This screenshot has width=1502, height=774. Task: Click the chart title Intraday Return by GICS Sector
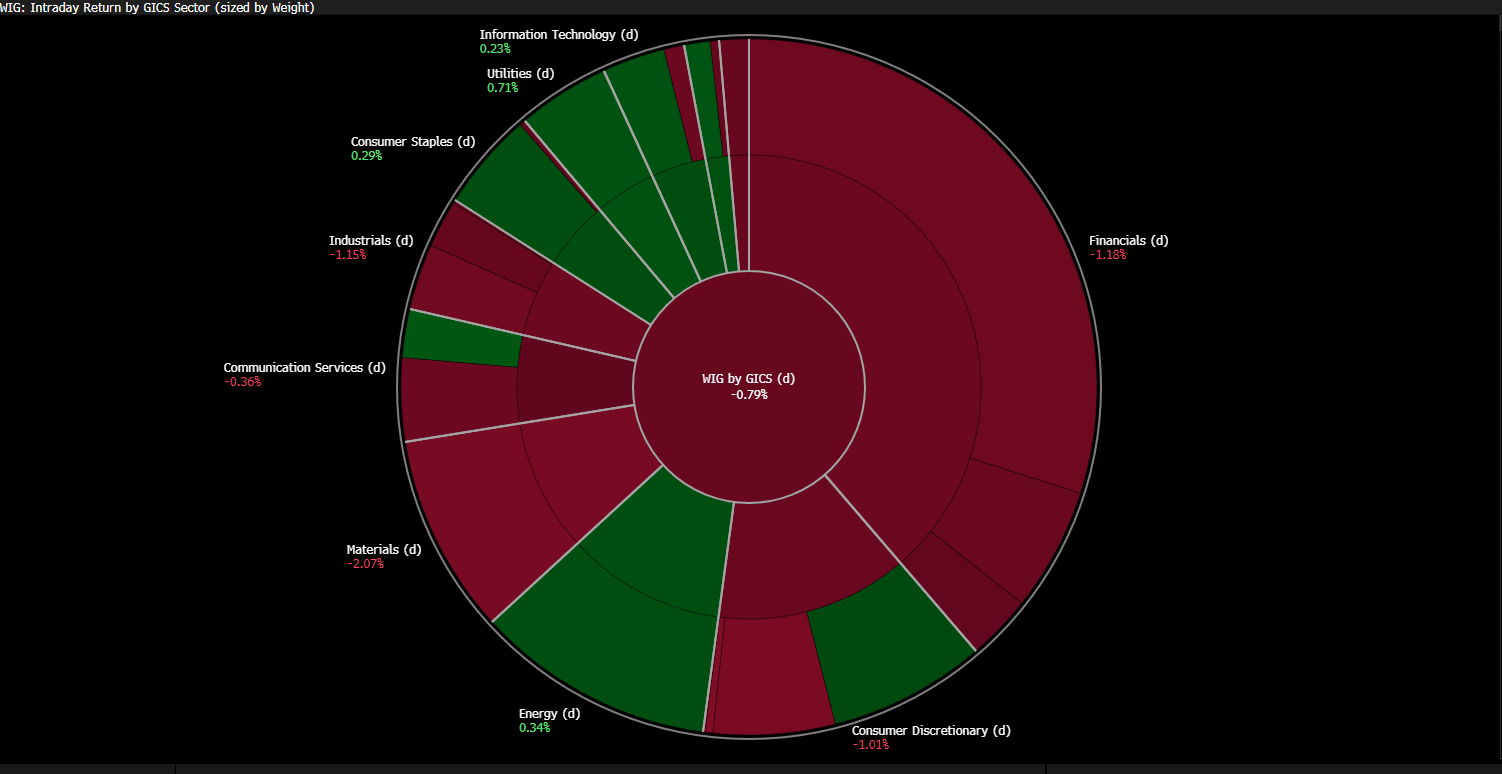pyautogui.click(x=158, y=7)
